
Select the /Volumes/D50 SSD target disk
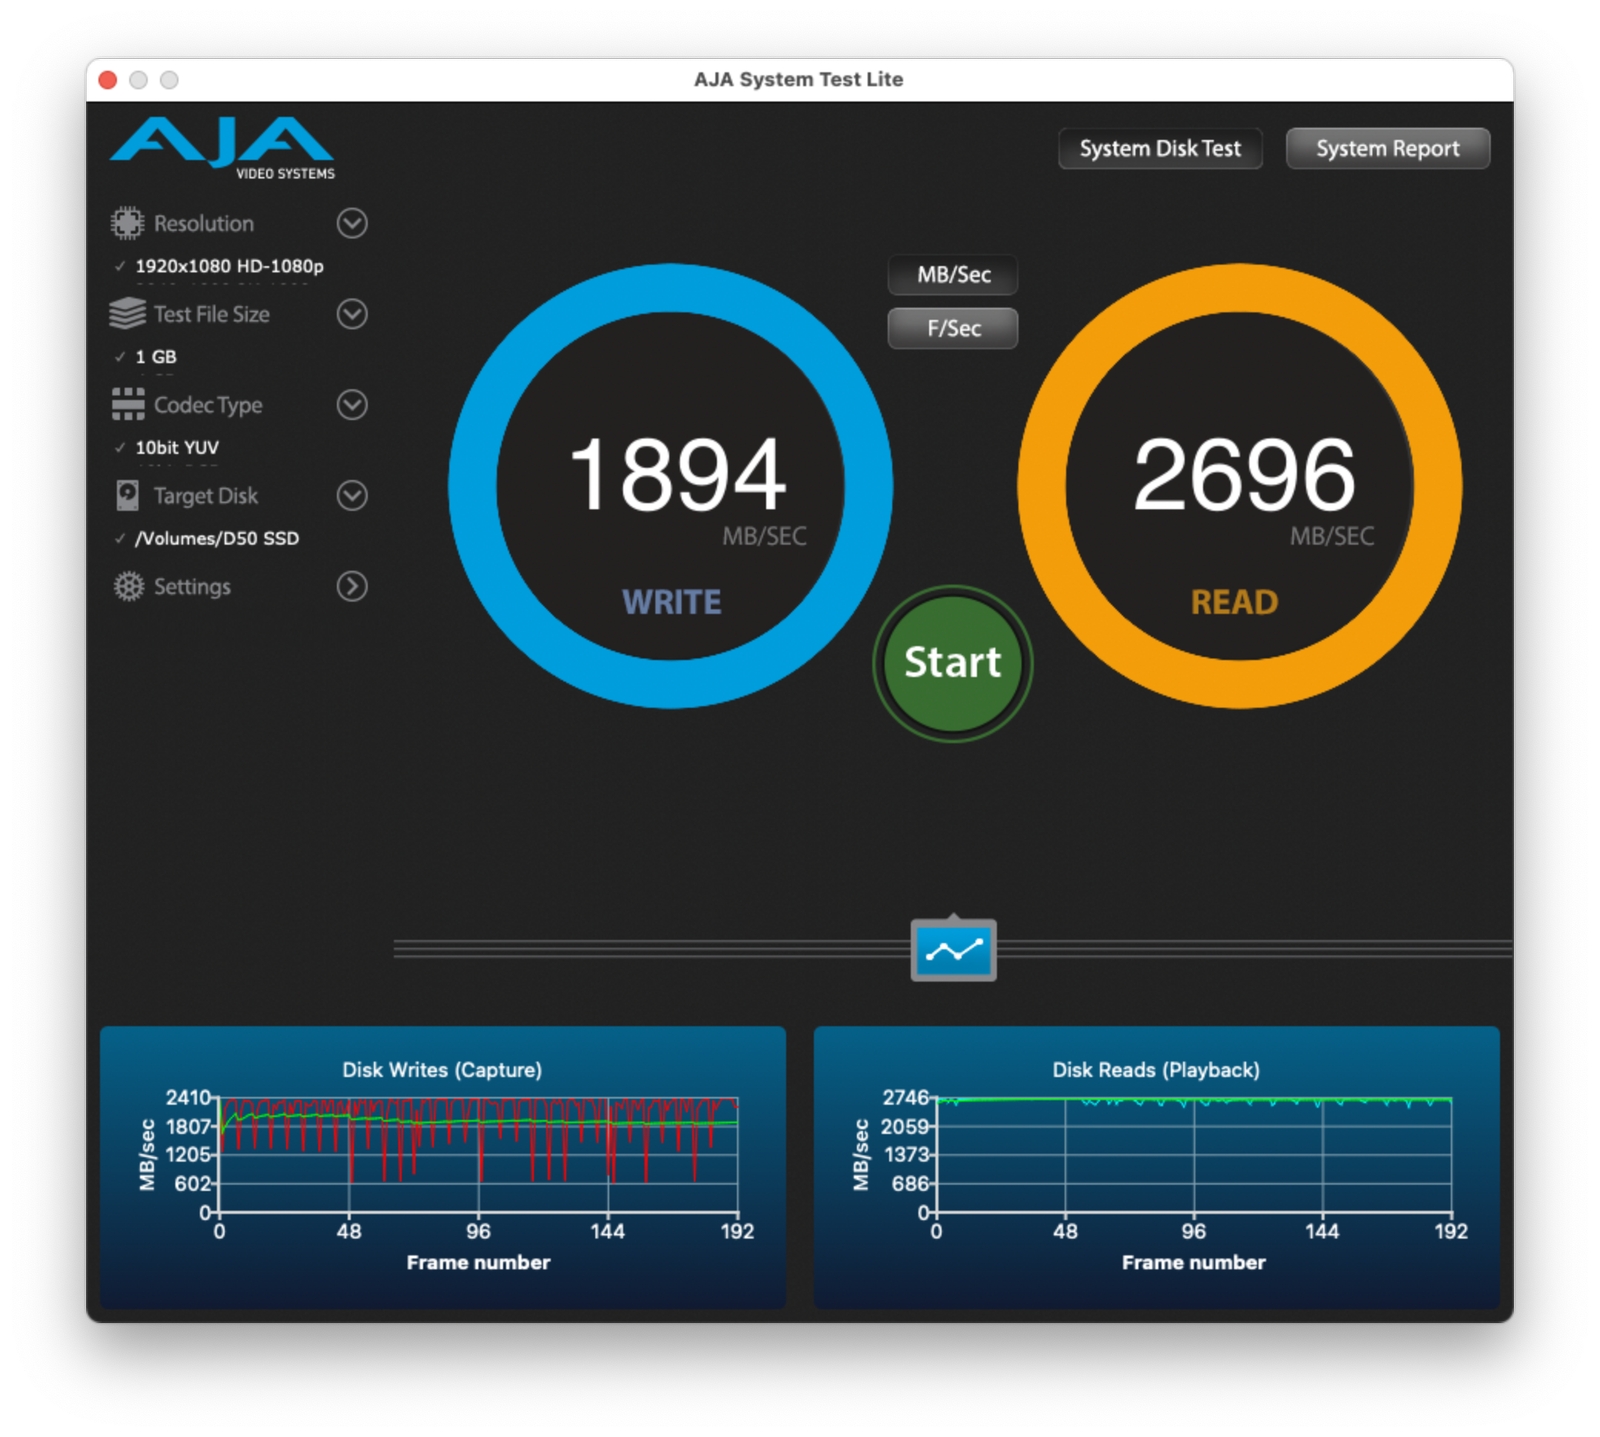(x=217, y=539)
